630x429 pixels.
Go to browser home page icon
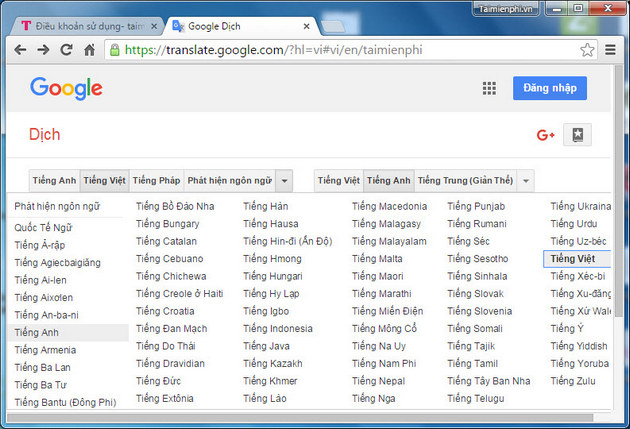pyautogui.click(x=90, y=49)
